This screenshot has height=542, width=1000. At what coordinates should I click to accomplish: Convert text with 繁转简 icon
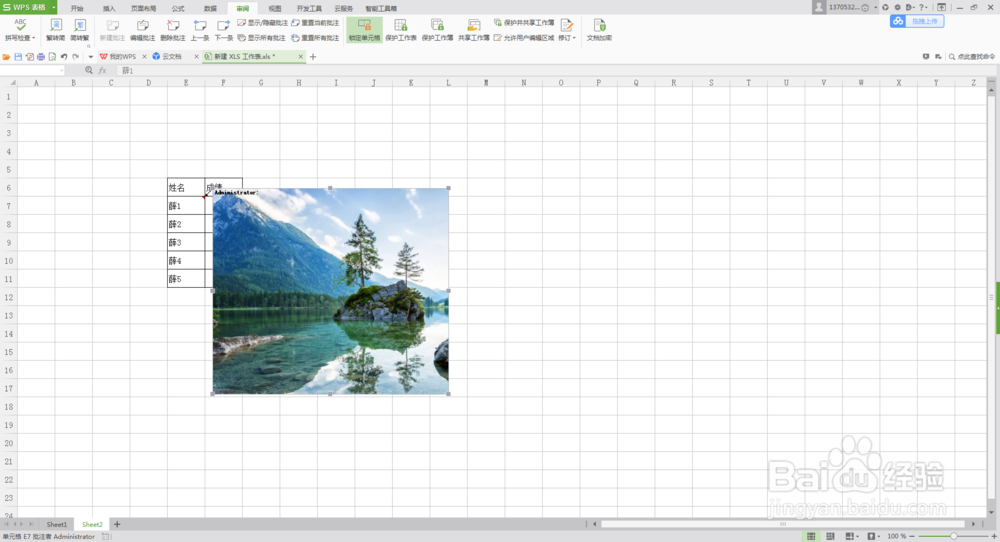click(55, 30)
